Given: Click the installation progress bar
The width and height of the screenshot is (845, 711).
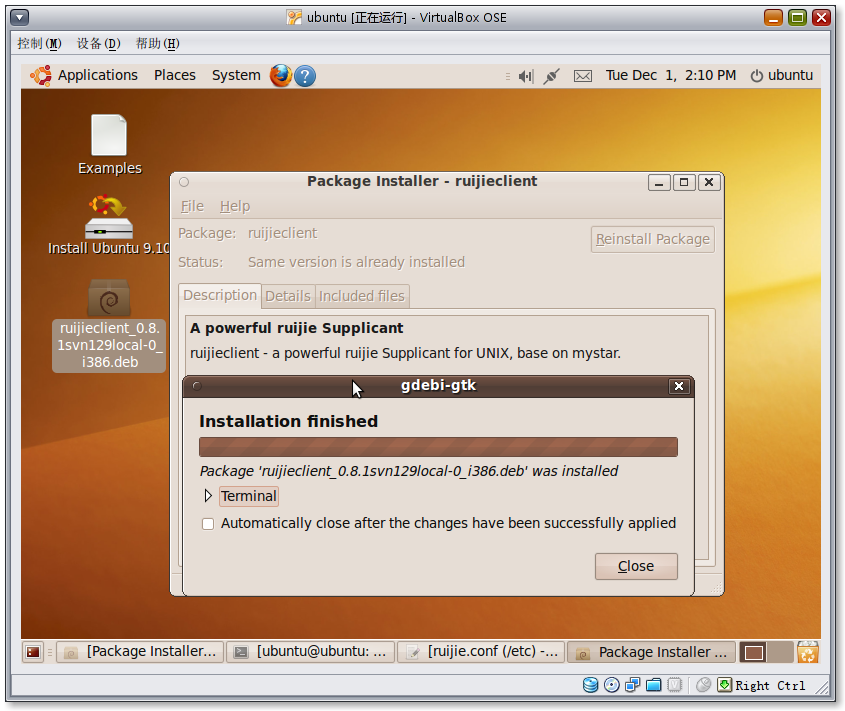Looking at the screenshot, I should tap(438, 447).
